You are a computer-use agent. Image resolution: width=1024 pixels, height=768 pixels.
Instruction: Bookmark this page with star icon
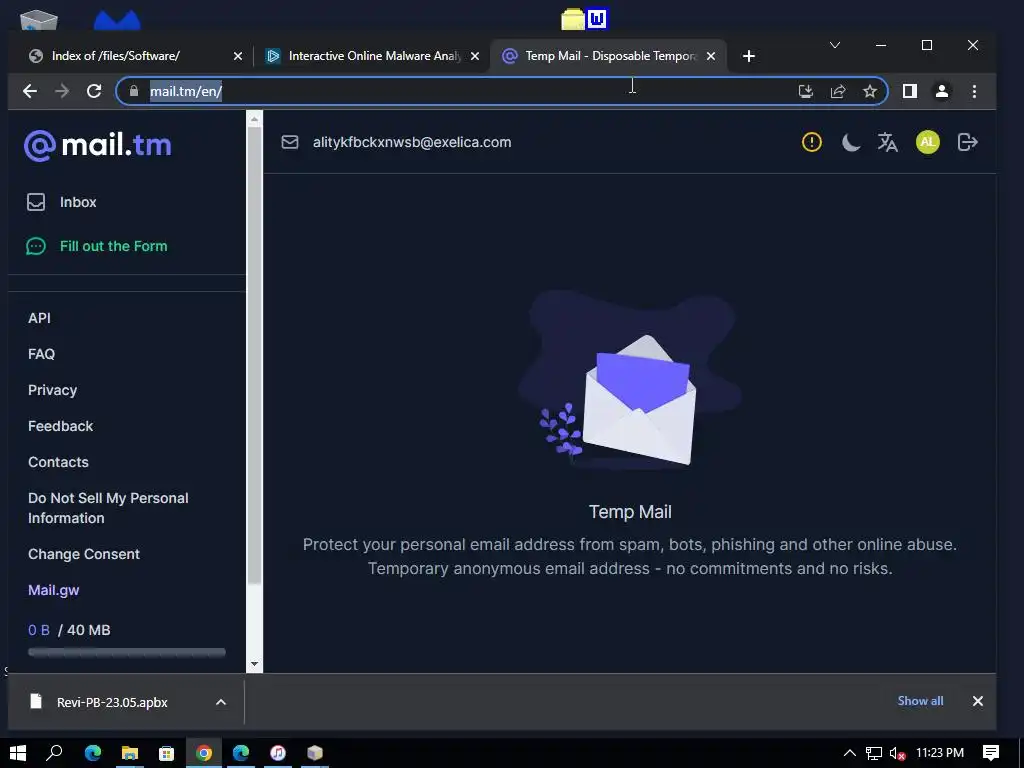[870, 91]
